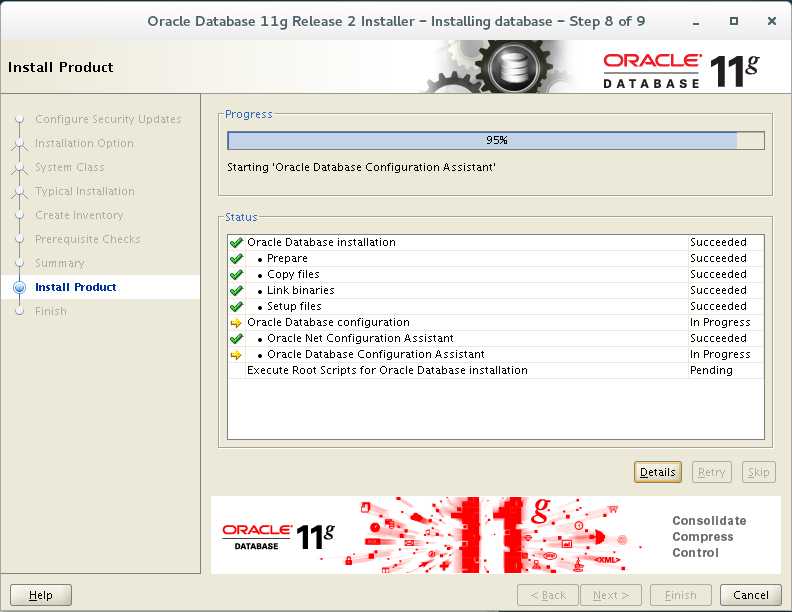The image size is (792, 612).
Task: Minimize the installer window
Action: click(696, 22)
